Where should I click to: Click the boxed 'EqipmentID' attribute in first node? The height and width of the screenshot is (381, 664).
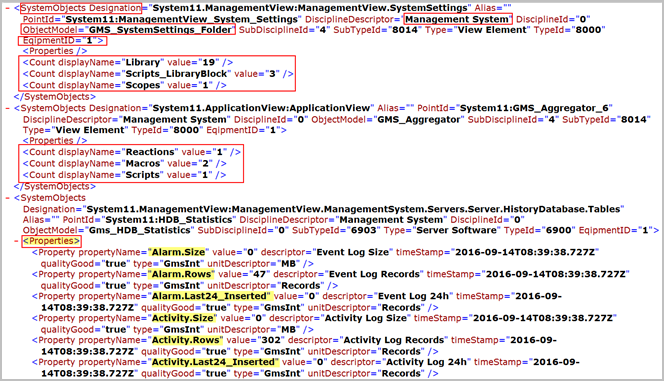click(62, 41)
